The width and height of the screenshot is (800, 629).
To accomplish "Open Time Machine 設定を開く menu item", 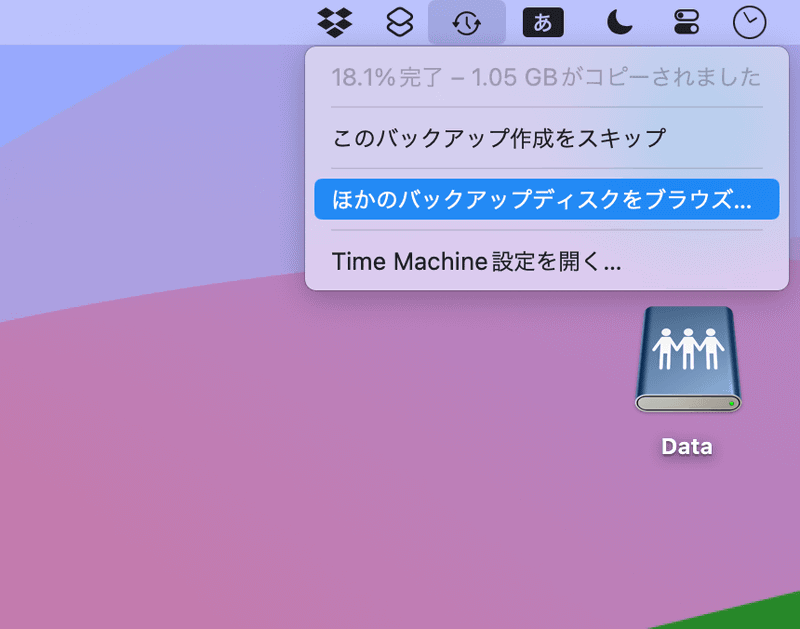I will [x=546, y=261].
